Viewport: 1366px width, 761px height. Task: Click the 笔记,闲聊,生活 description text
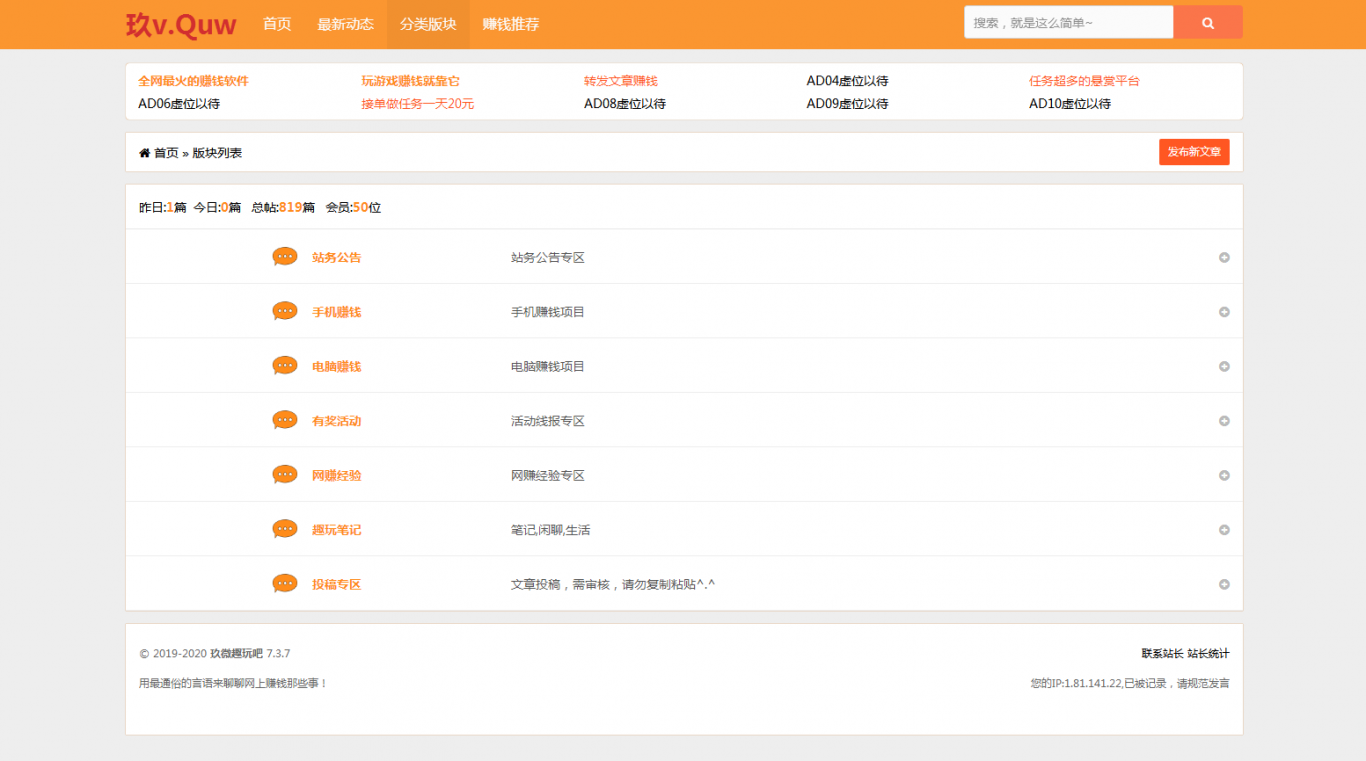550,530
